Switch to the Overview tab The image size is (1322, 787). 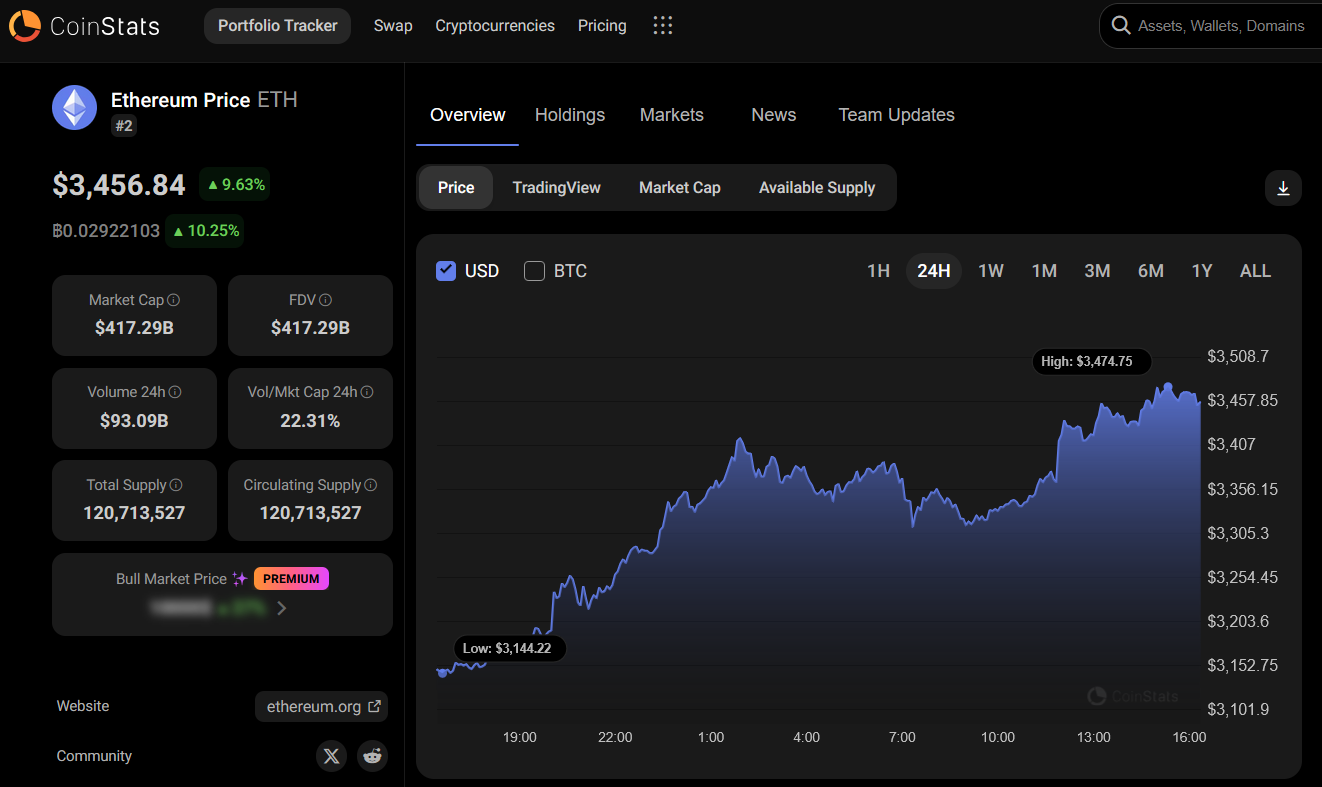click(x=467, y=115)
